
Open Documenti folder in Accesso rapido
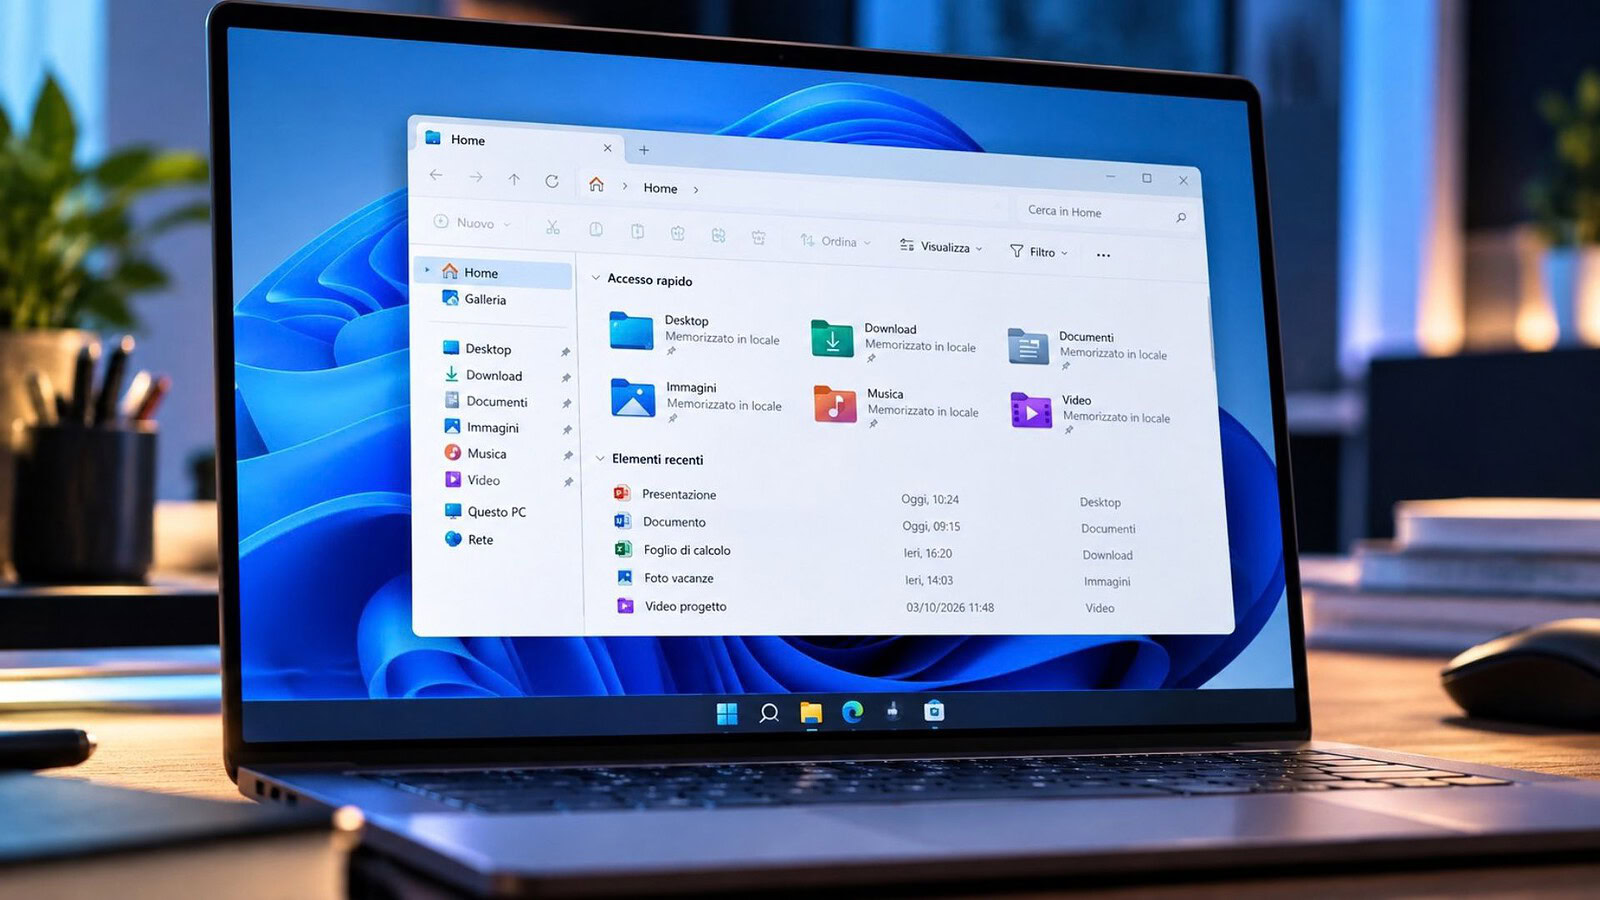(x=1087, y=348)
